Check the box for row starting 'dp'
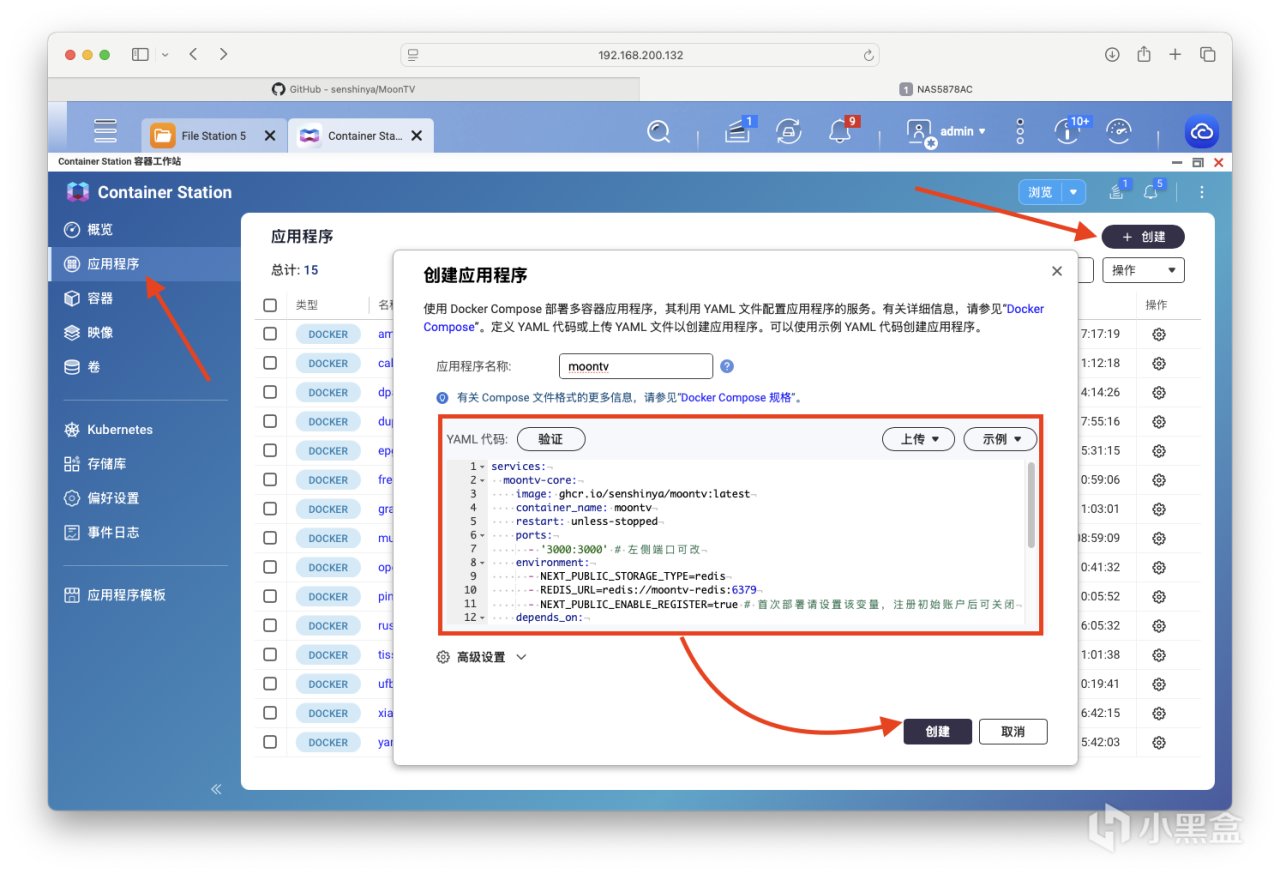 click(270, 392)
